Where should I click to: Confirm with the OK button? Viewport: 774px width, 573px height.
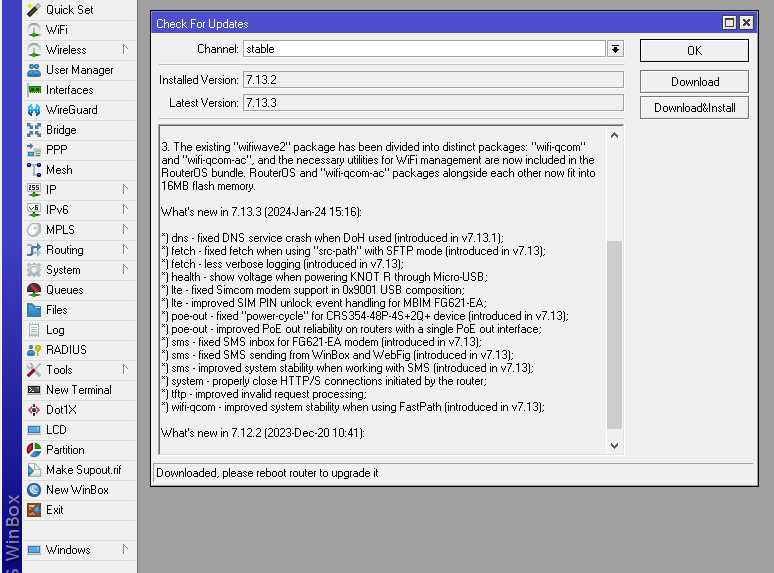click(x=694, y=51)
